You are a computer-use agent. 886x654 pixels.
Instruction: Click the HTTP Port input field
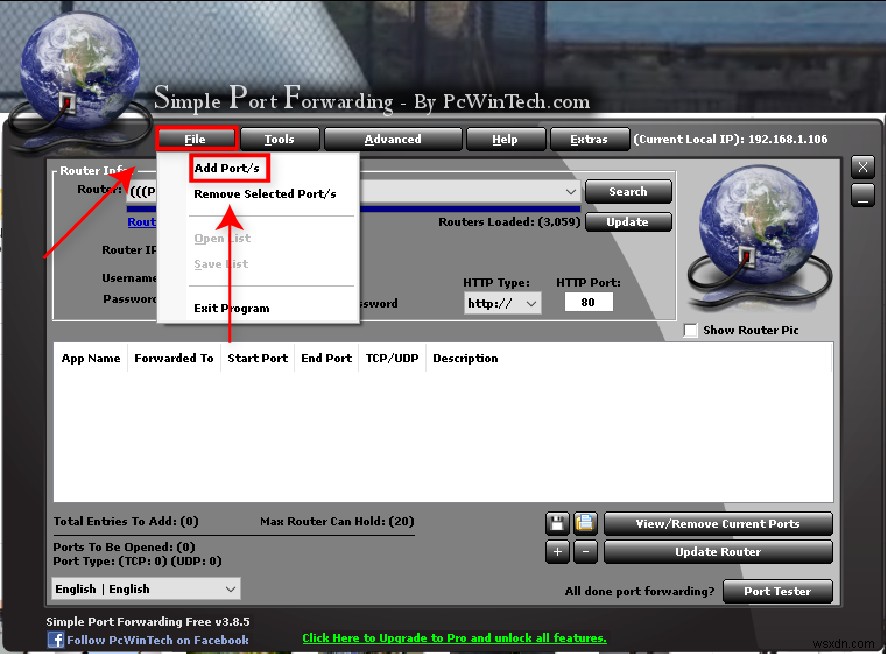click(588, 302)
